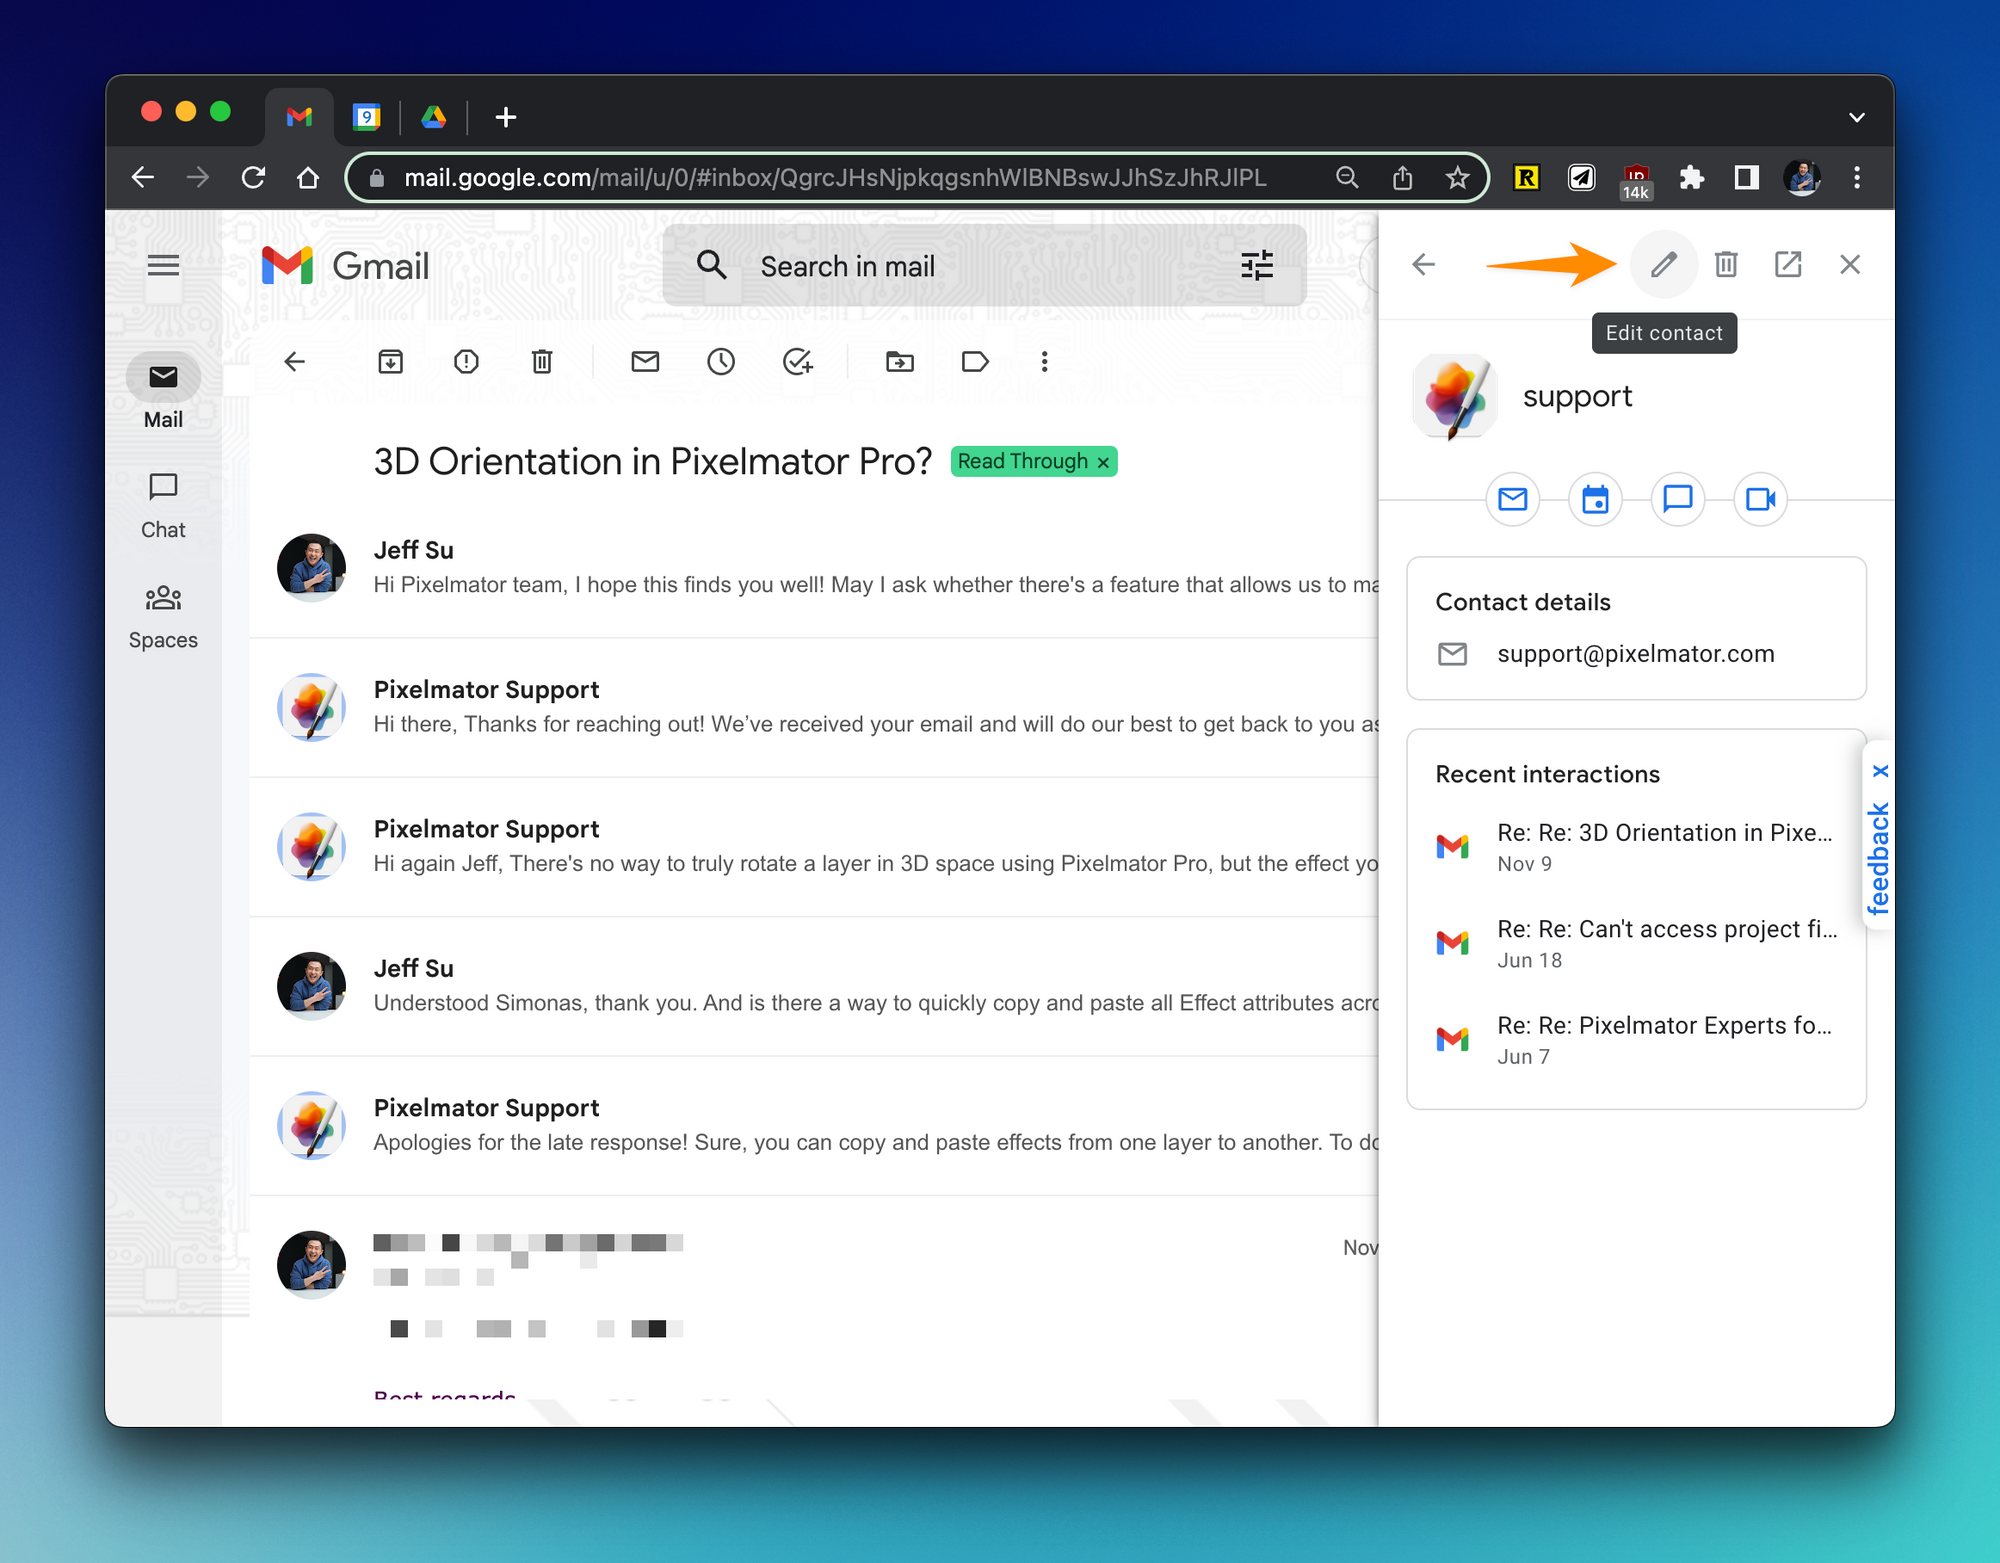Snooze this conversation
This screenshot has height=1563, width=2000.
pos(721,362)
